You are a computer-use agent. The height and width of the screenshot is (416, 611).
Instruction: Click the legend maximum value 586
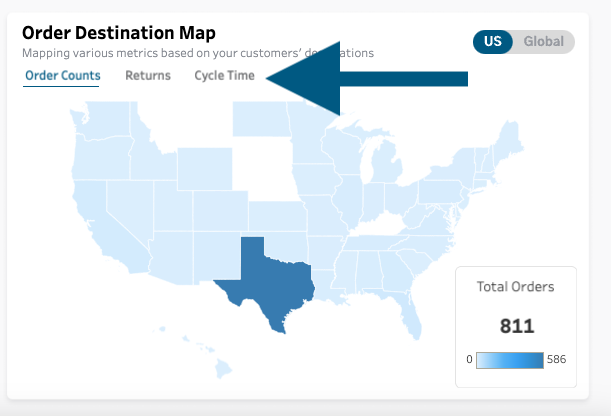pos(556,360)
